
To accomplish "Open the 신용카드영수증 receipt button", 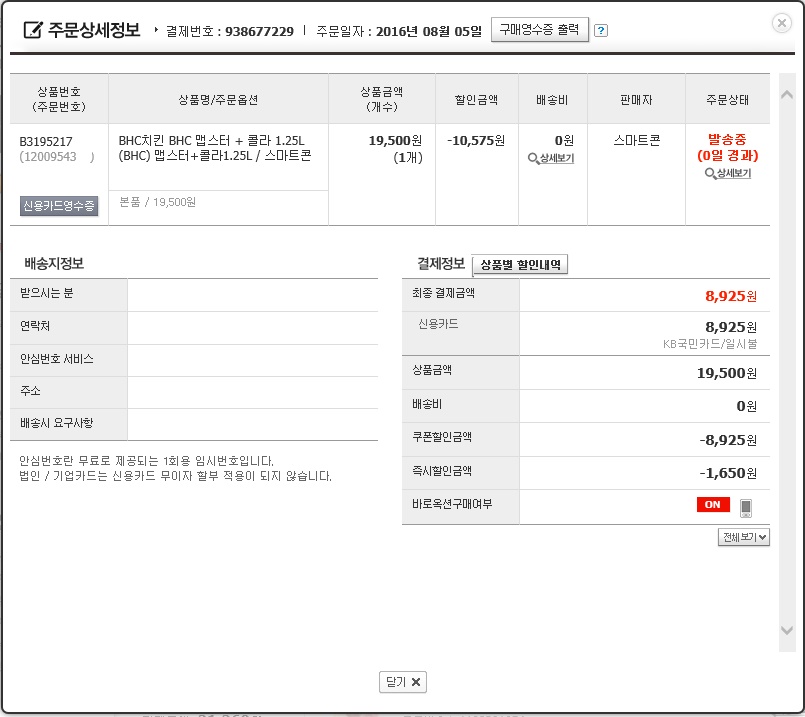I will tap(59, 206).
